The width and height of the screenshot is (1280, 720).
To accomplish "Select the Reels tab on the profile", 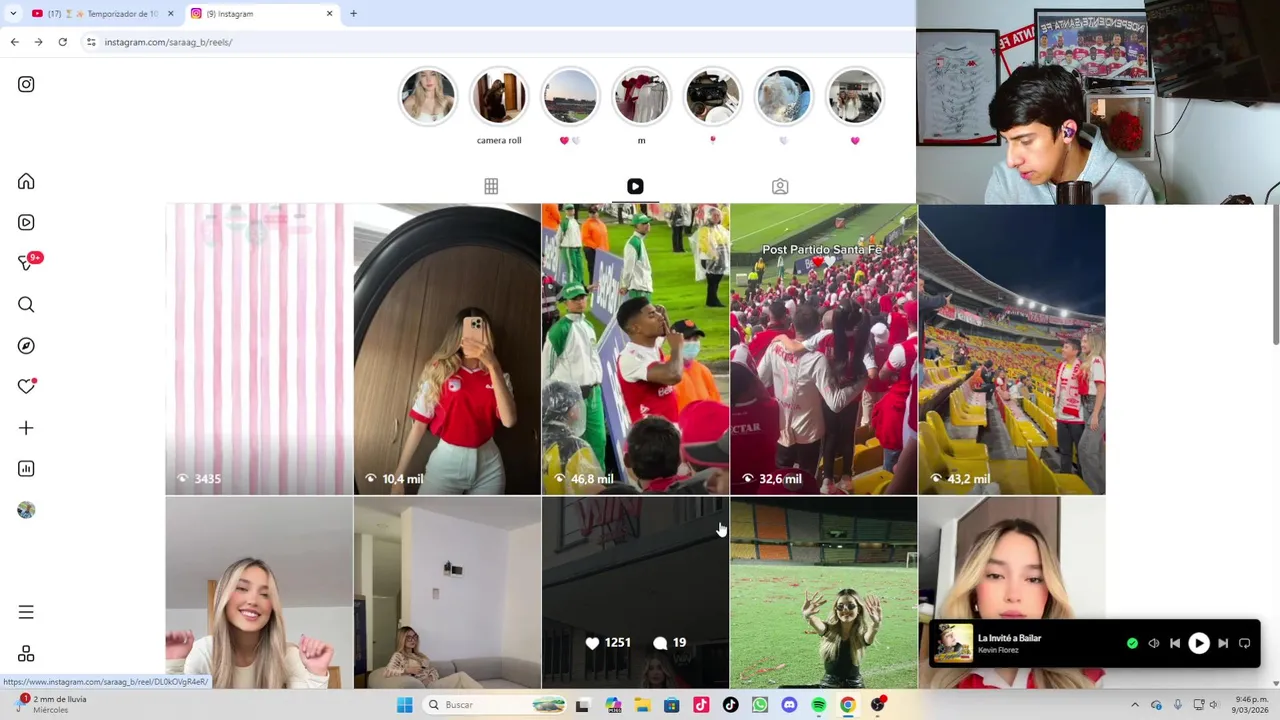I will click(635, 186).
